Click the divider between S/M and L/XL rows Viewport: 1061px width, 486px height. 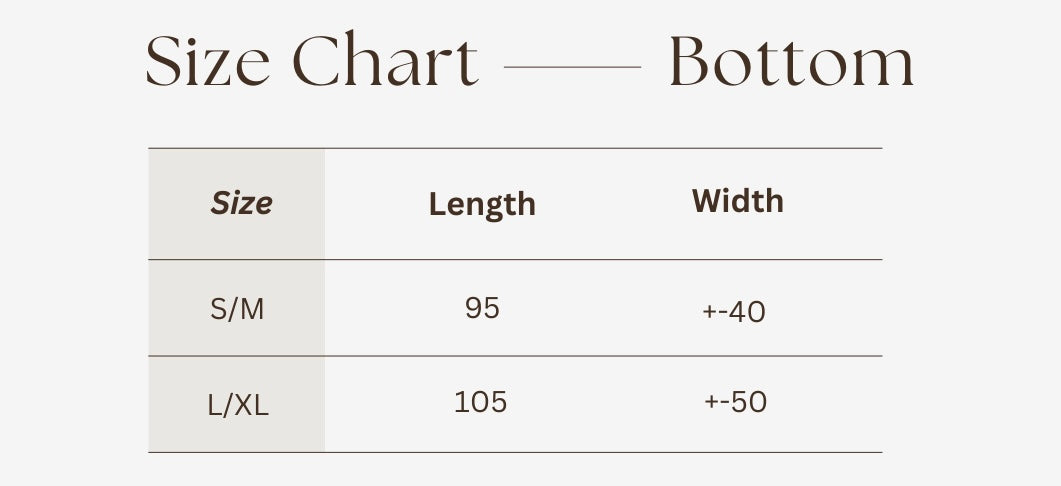point(515,356)
